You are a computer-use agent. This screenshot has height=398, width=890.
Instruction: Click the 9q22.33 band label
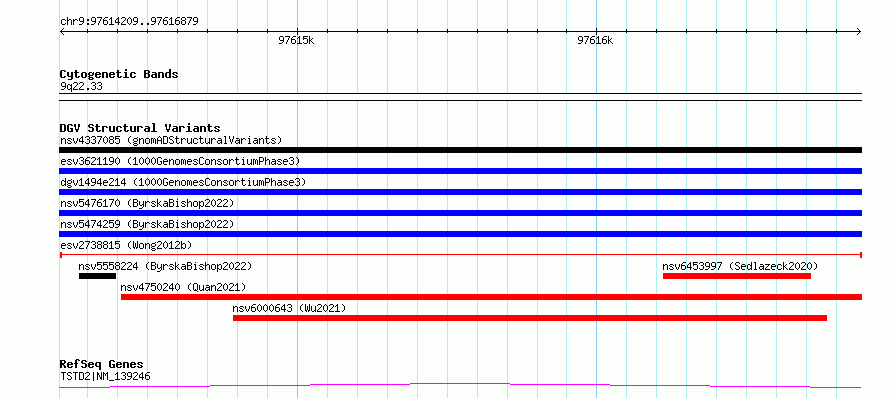click(x=81, y=86)
